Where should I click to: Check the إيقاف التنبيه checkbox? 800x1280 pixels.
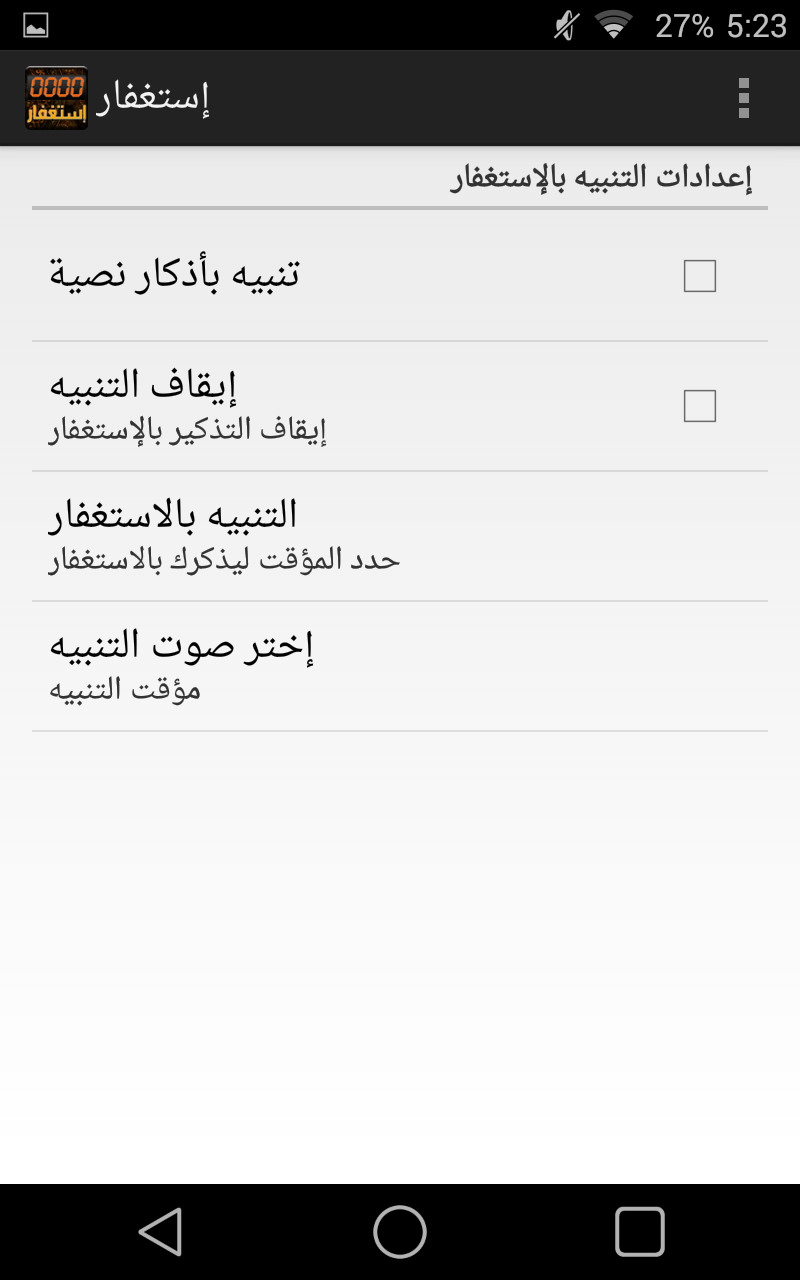pyautogui.click(x=699, y=406)
